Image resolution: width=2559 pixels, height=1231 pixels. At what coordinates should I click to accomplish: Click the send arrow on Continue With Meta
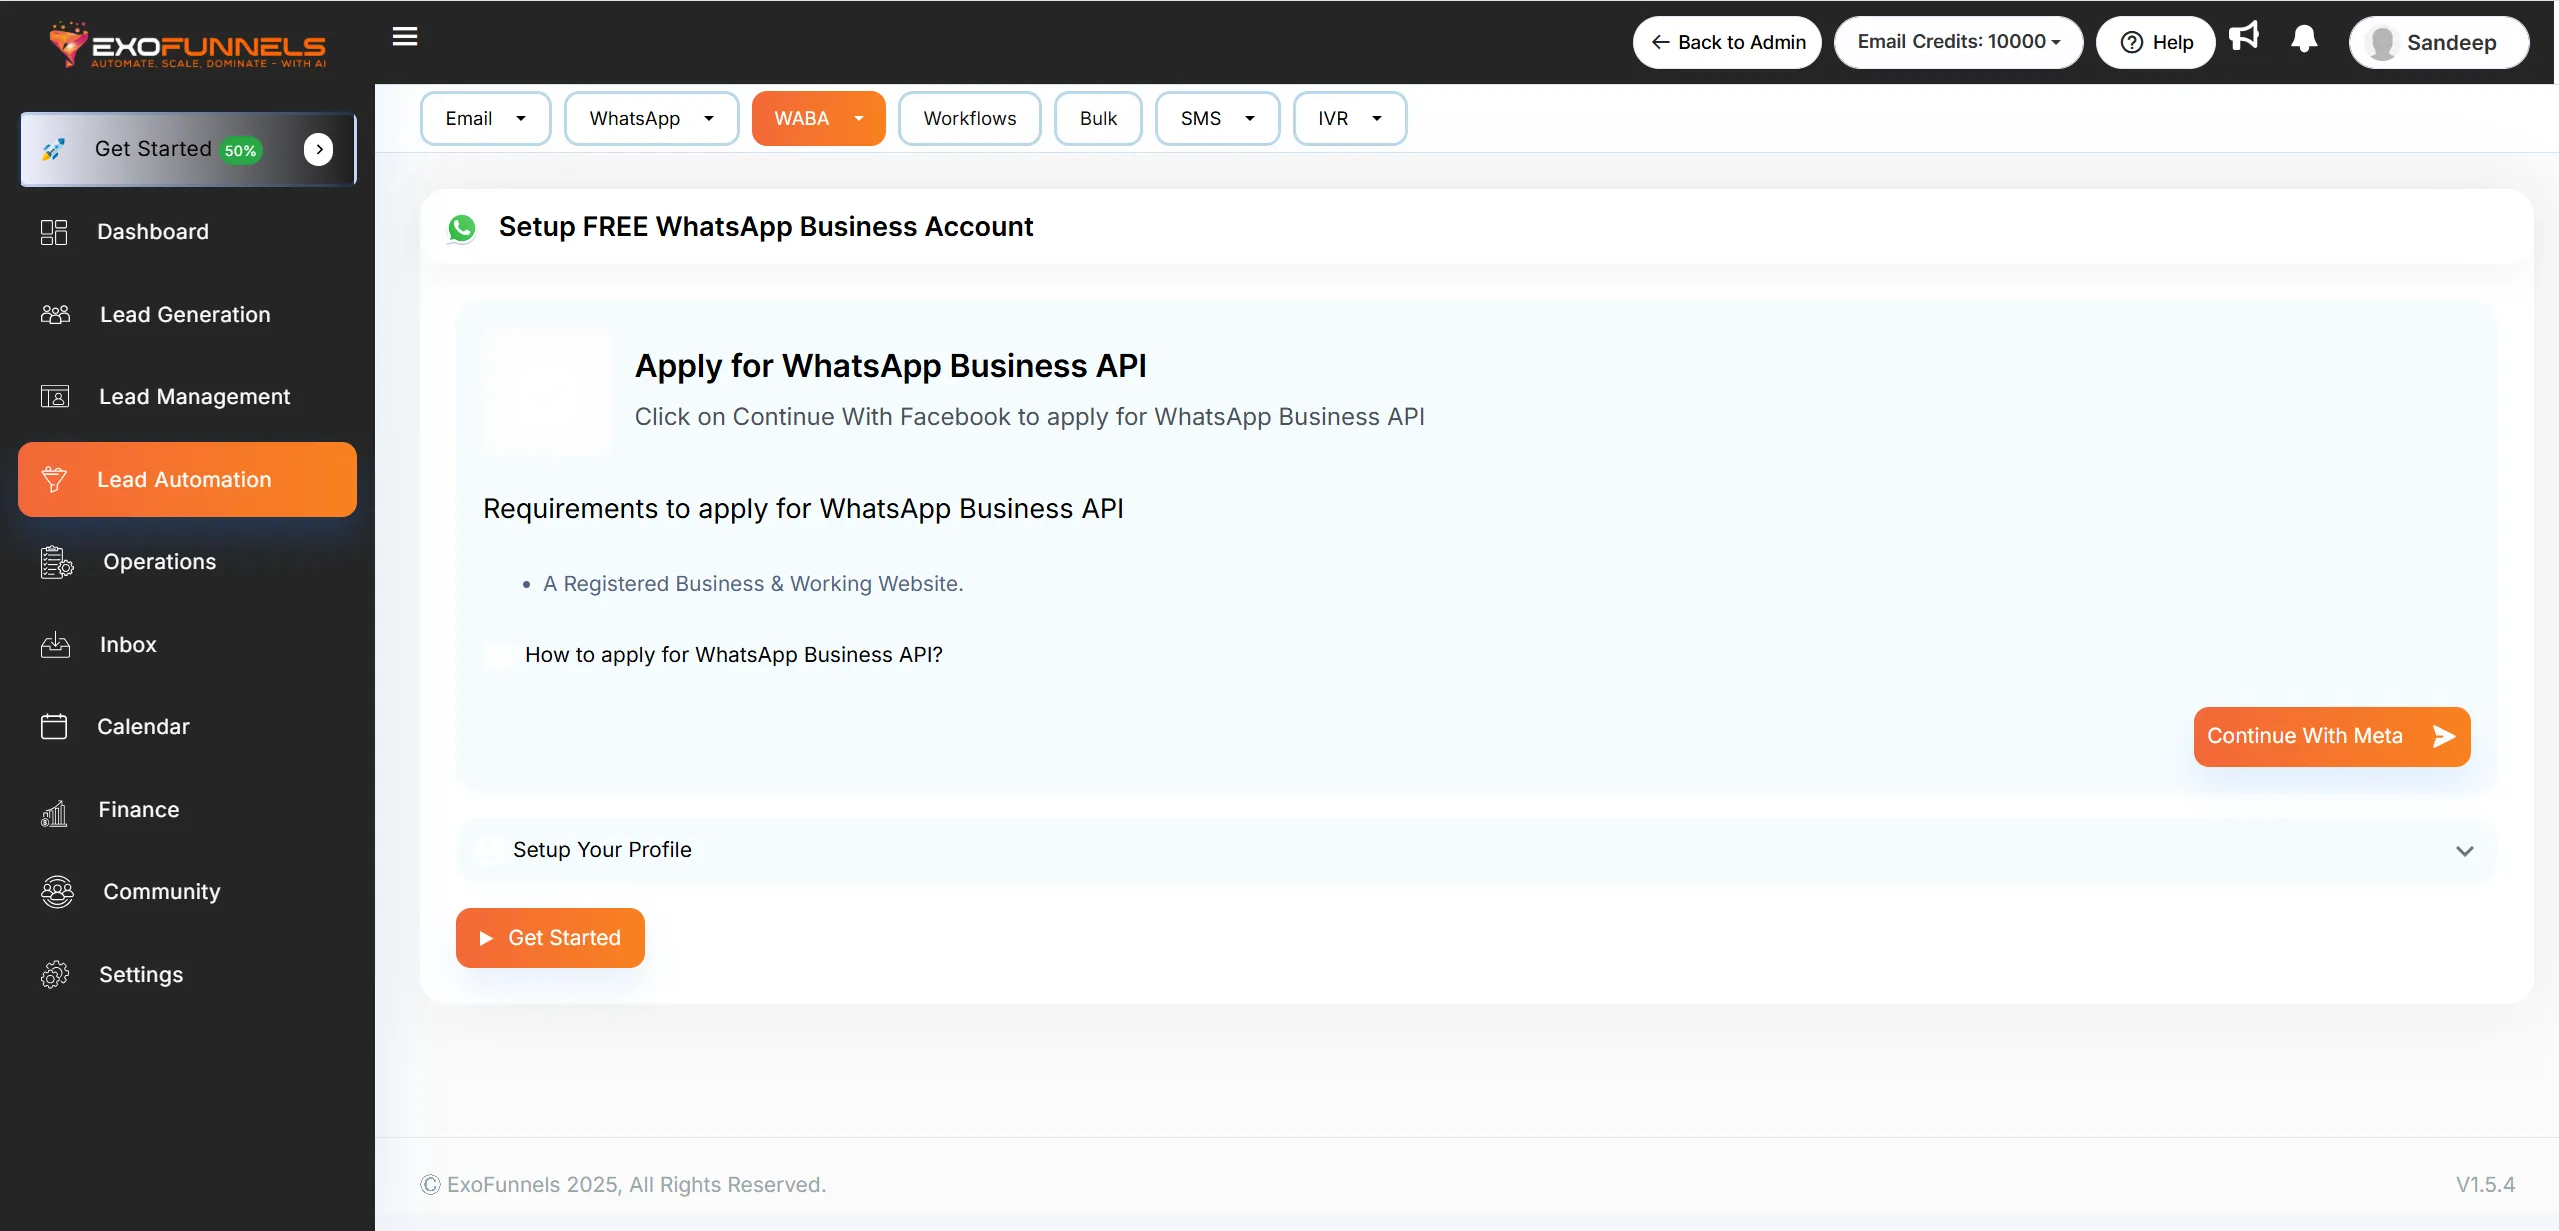(x=2444, y=737)
